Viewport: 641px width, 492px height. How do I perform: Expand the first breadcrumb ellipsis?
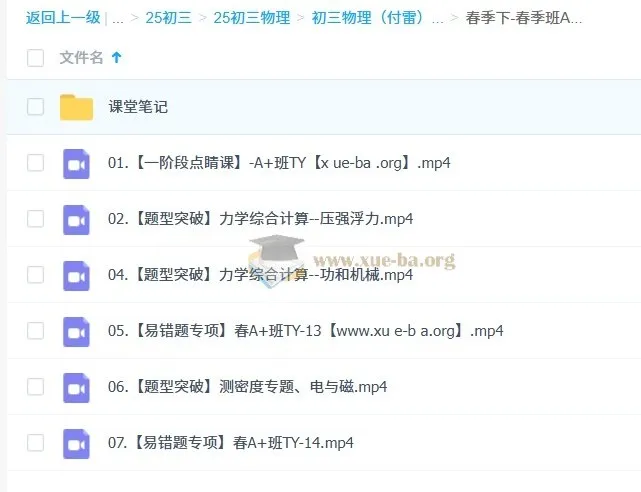click(x=118, y=20)
